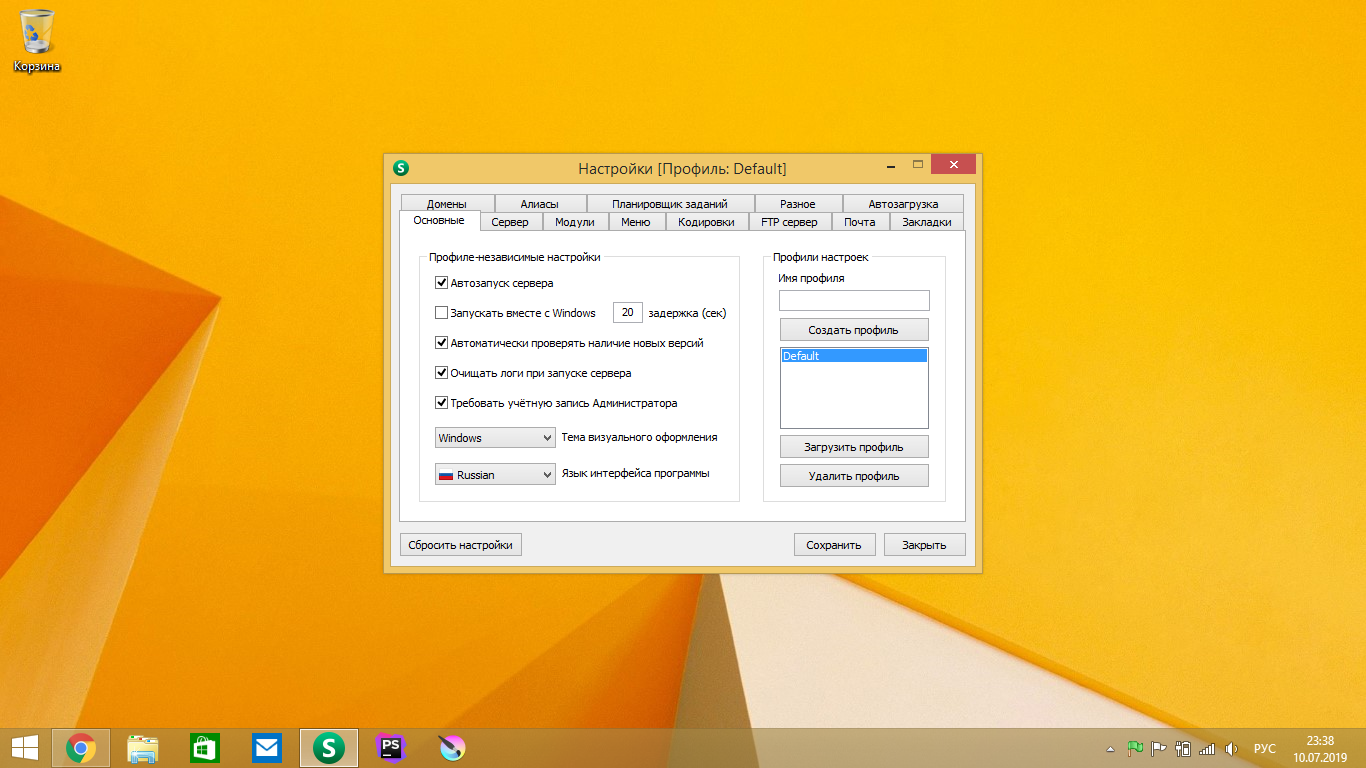Switch to the Домены tab
1366x768 pixels.
446,204
